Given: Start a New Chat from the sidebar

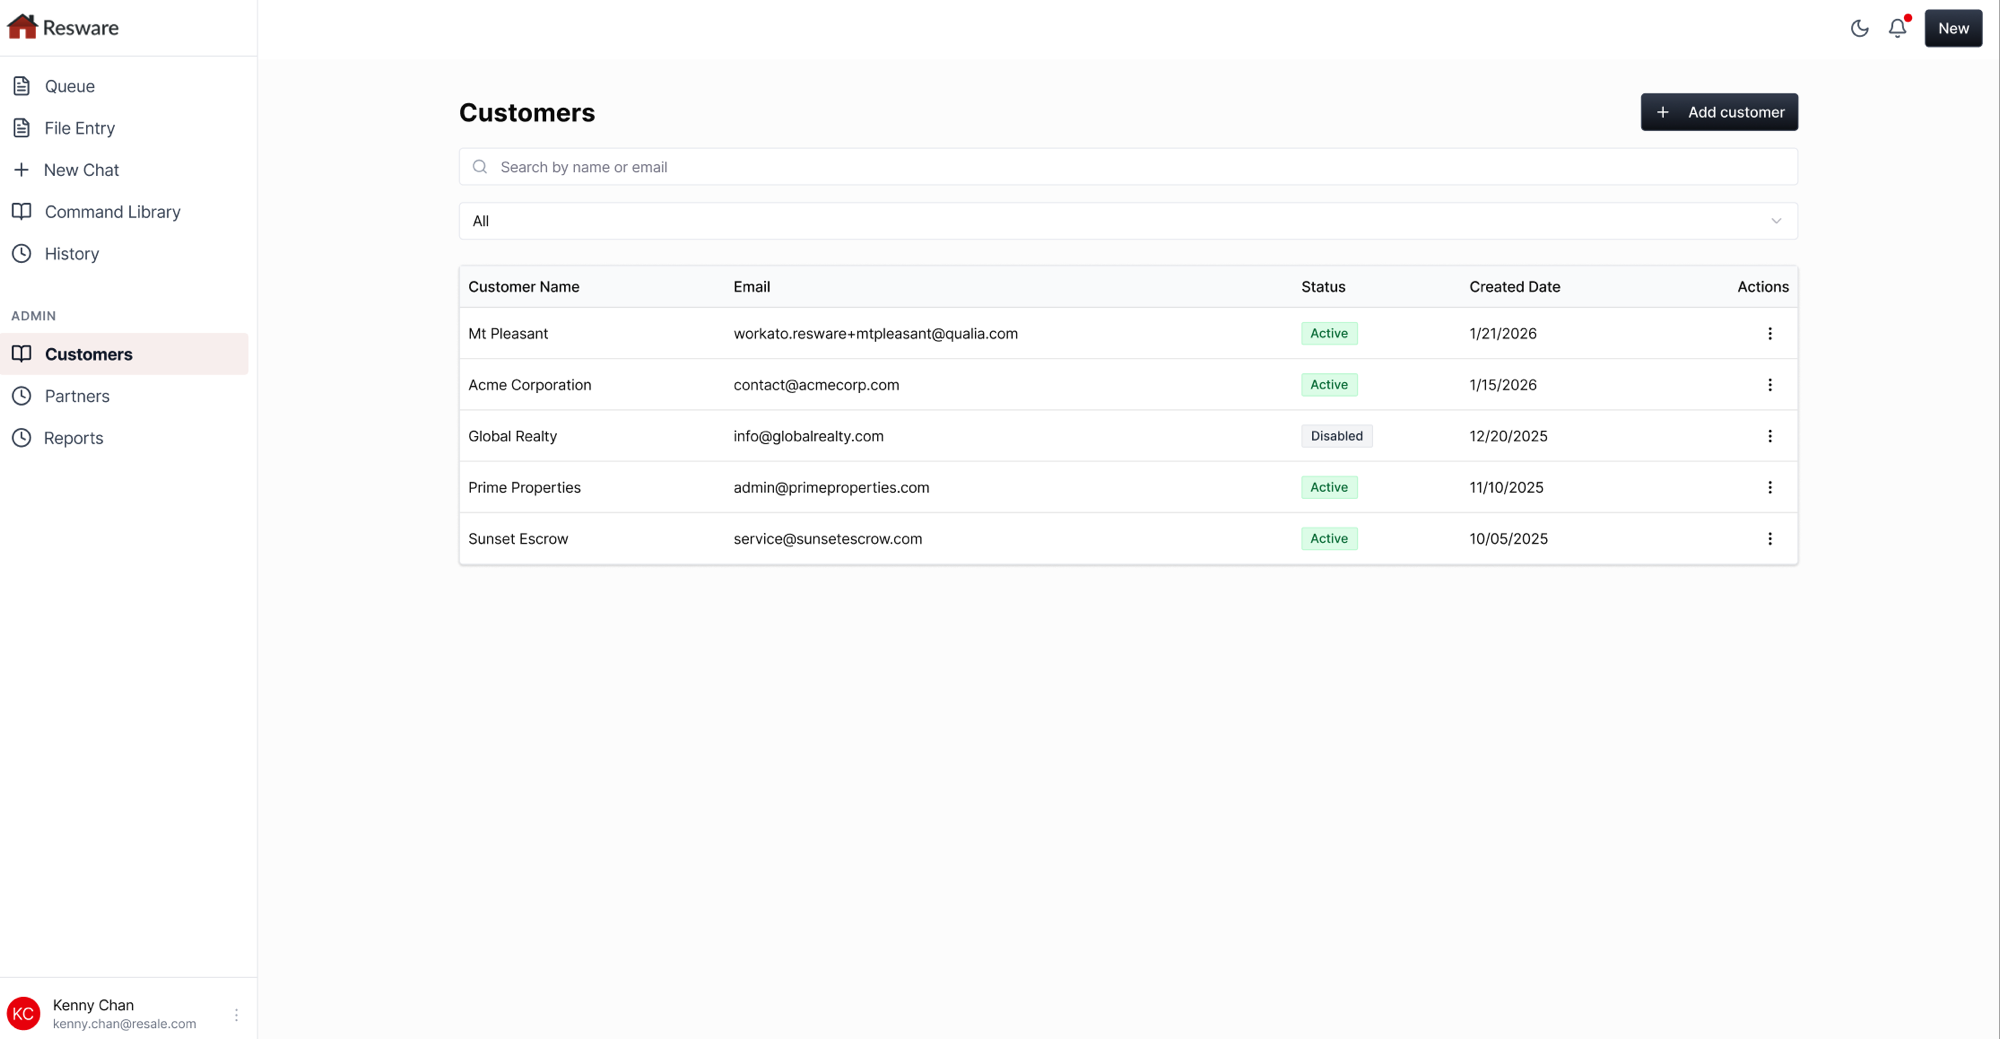Looking at the screenshot, I should [124, 170].
